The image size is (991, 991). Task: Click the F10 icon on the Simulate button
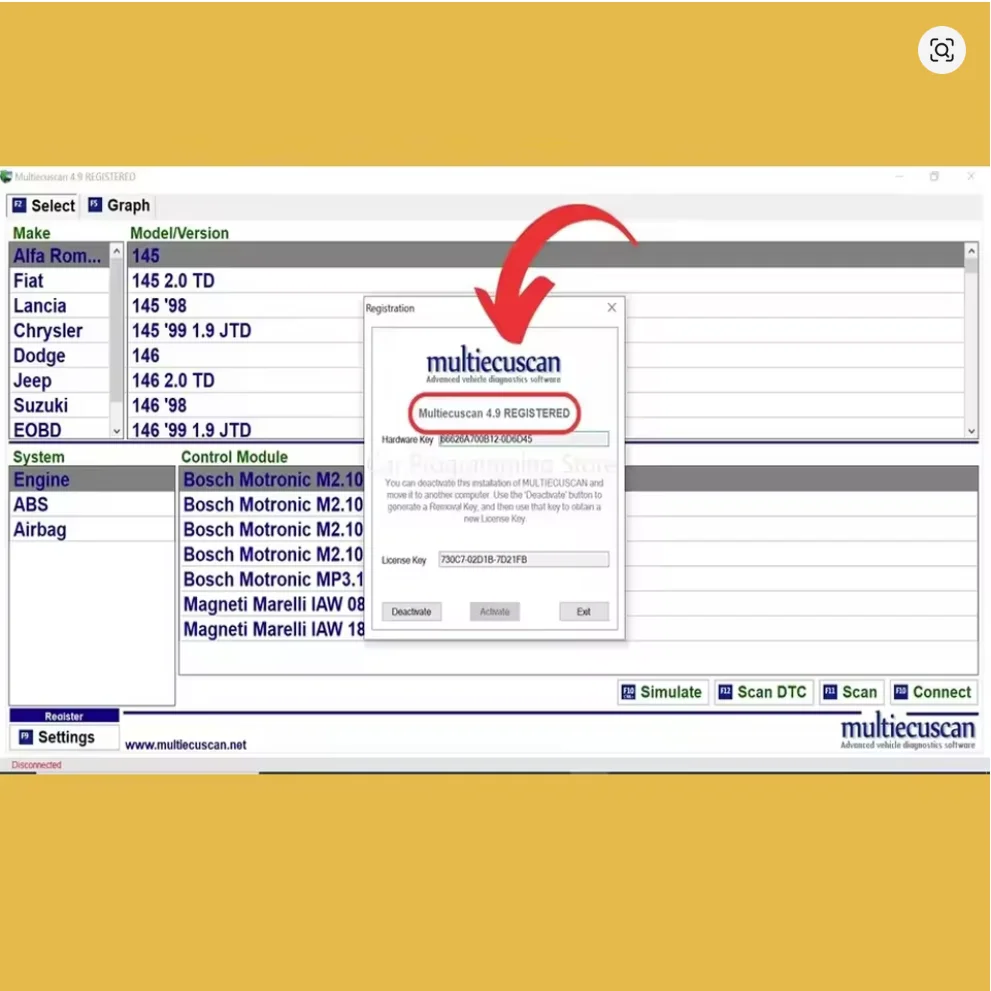tap(628, 692)
